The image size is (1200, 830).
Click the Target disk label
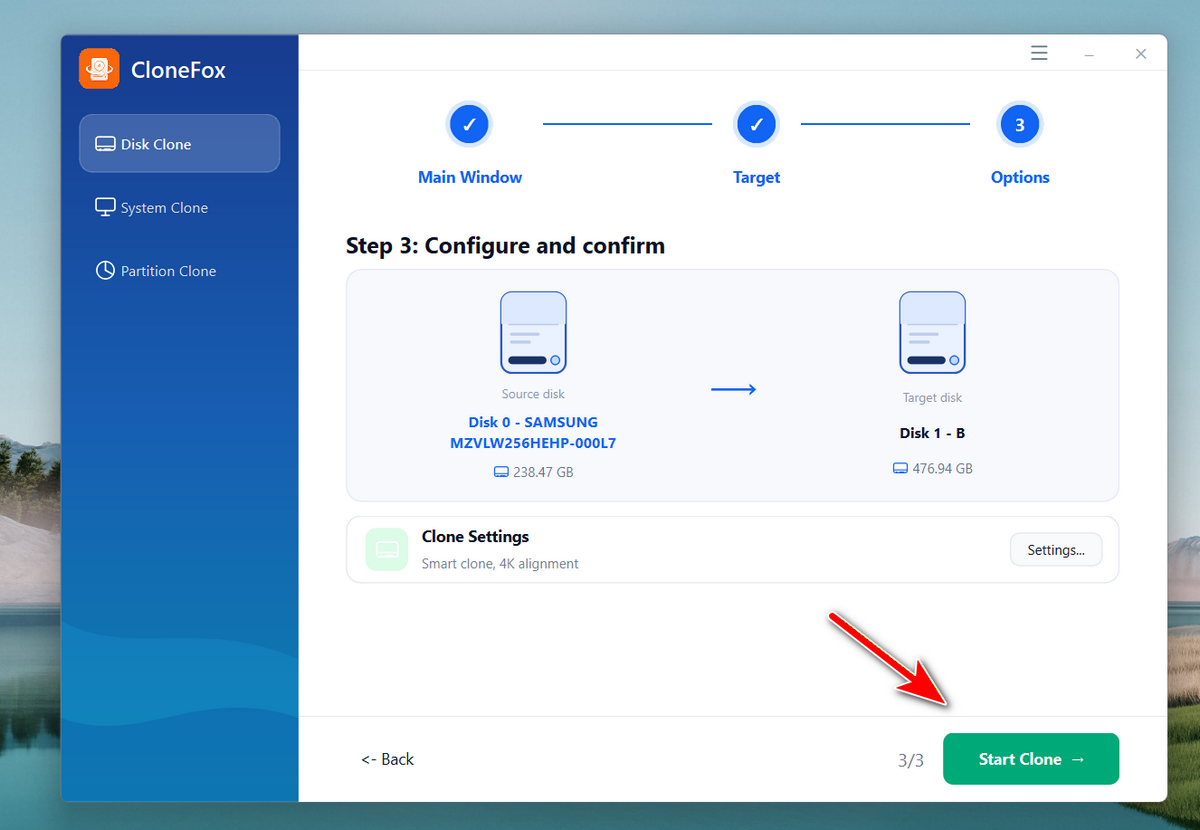click(x=932, y=397)
